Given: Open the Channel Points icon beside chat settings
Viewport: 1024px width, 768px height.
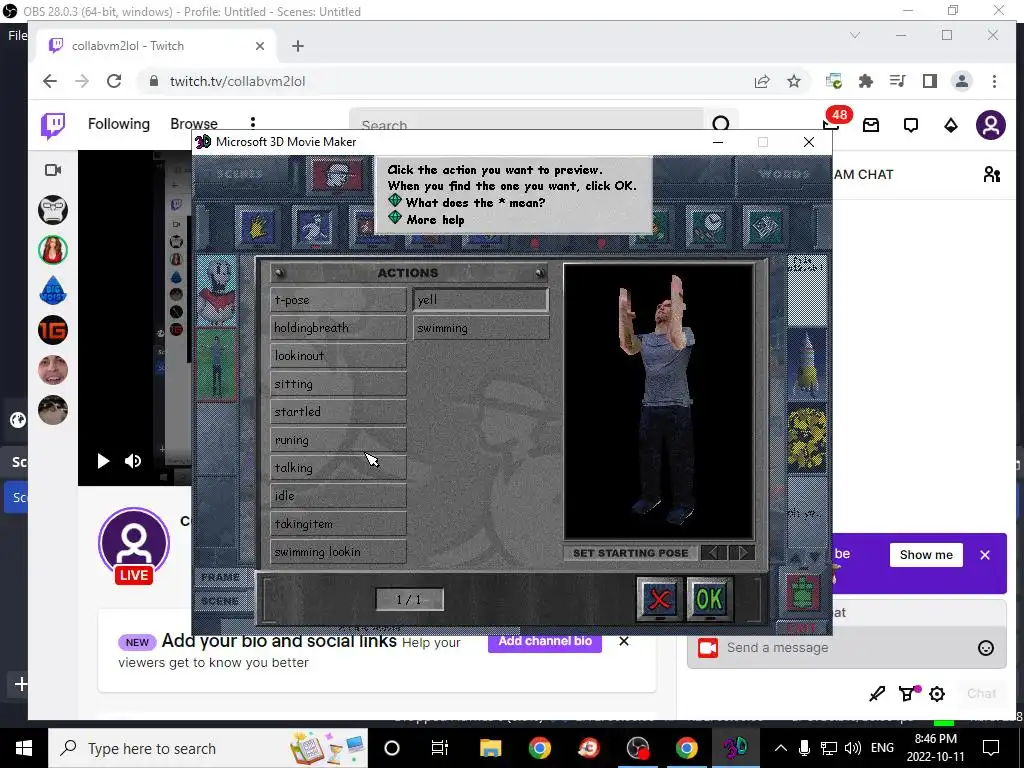Looking at the screenshot, I should tap(908, 694).
